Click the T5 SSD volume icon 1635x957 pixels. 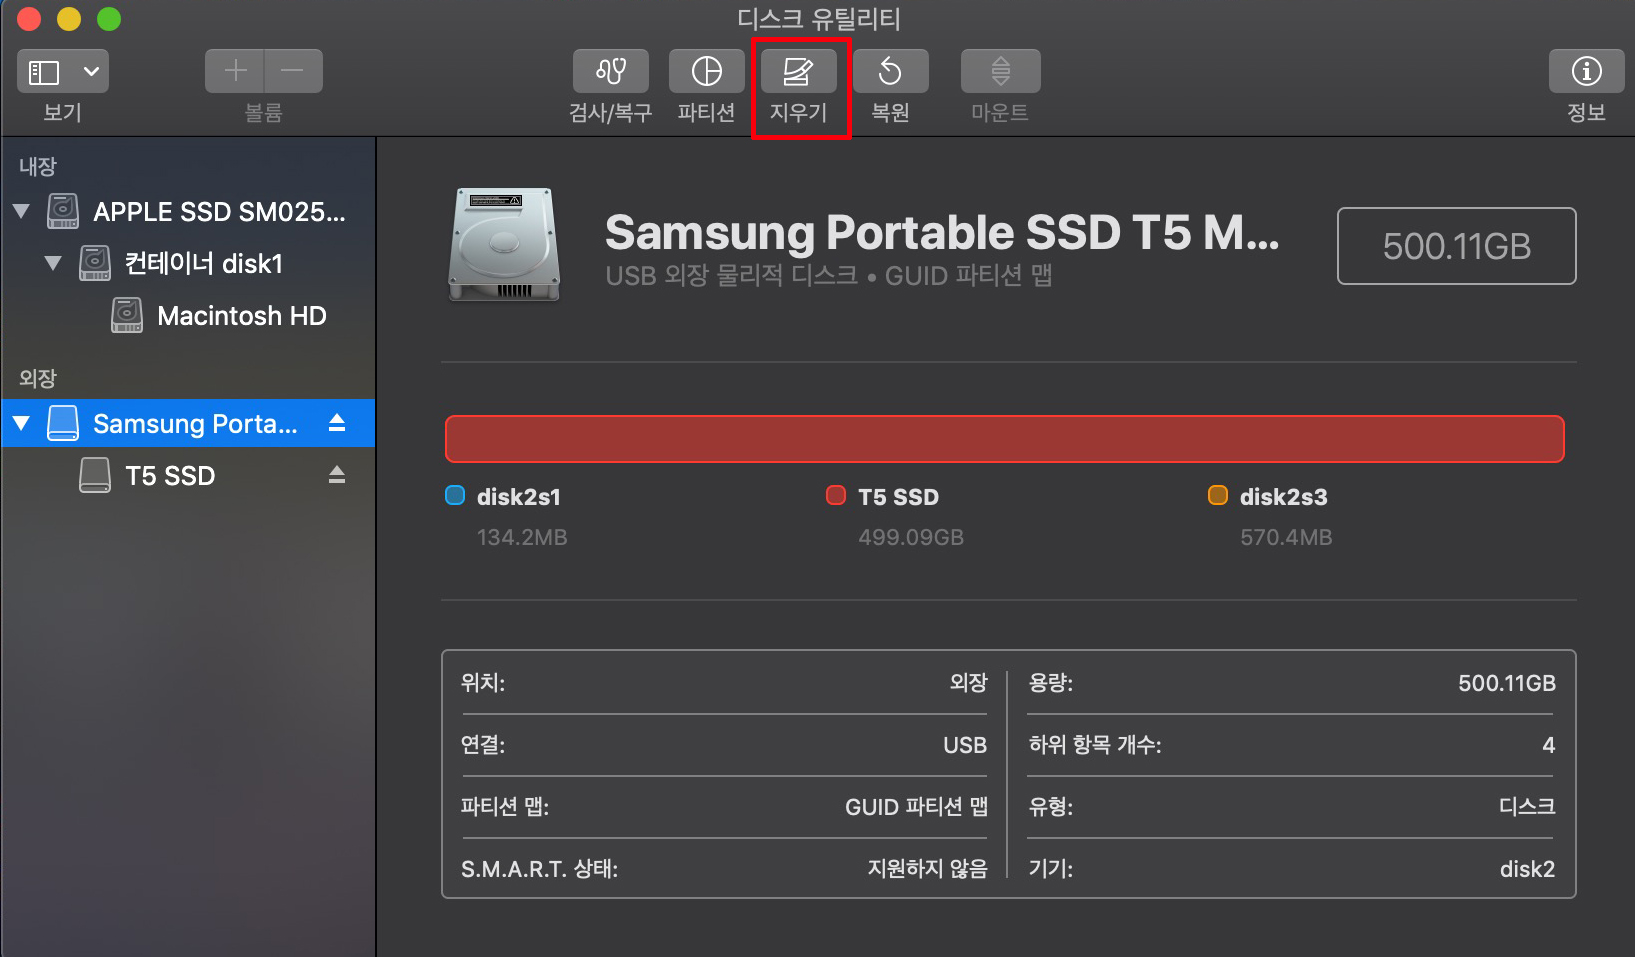(95, 475)
